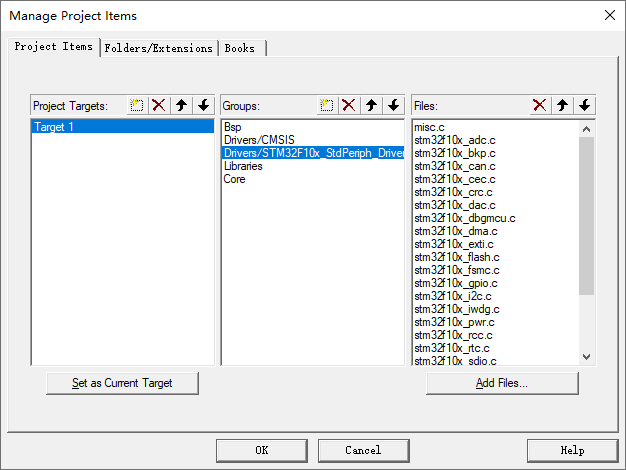Image resolution: width=626 pixels, height=470 pixels.
Task: Delete the selected file
Action: pyautogui.click(x=540, y=105)
